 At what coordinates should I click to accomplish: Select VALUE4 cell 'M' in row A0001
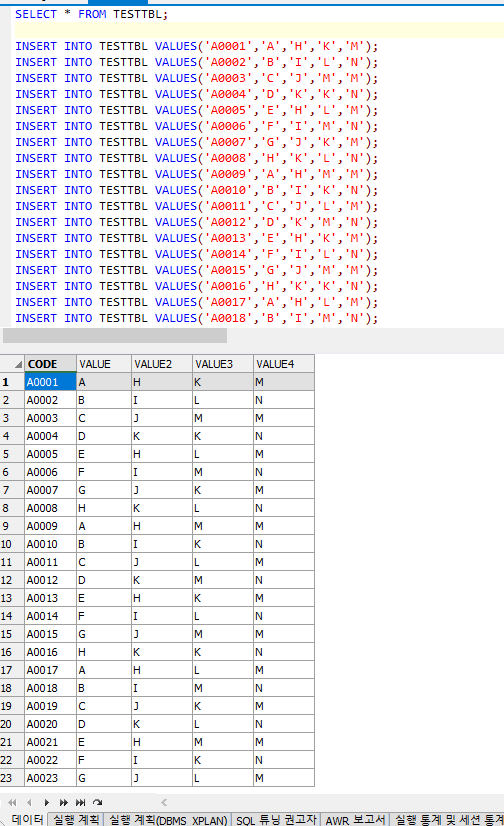(284, 382)
